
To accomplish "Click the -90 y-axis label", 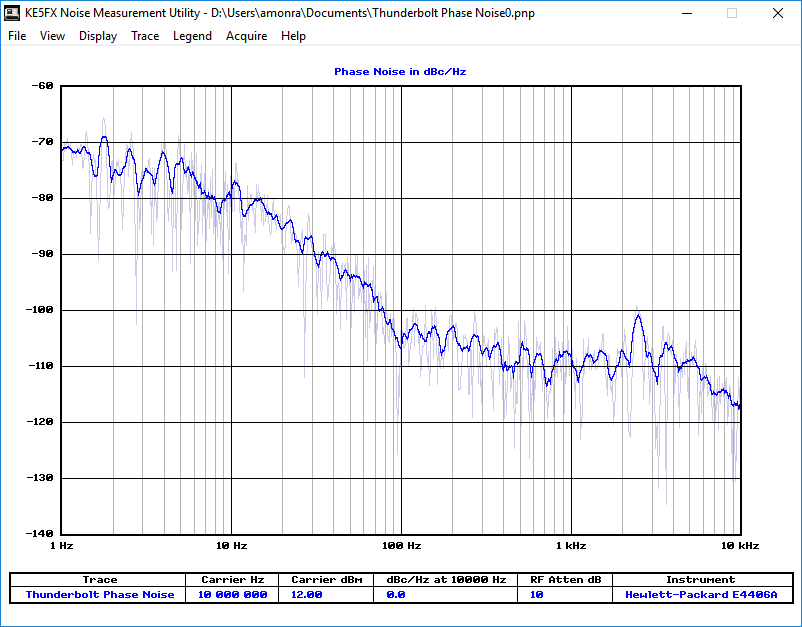I will coord(42,254).
